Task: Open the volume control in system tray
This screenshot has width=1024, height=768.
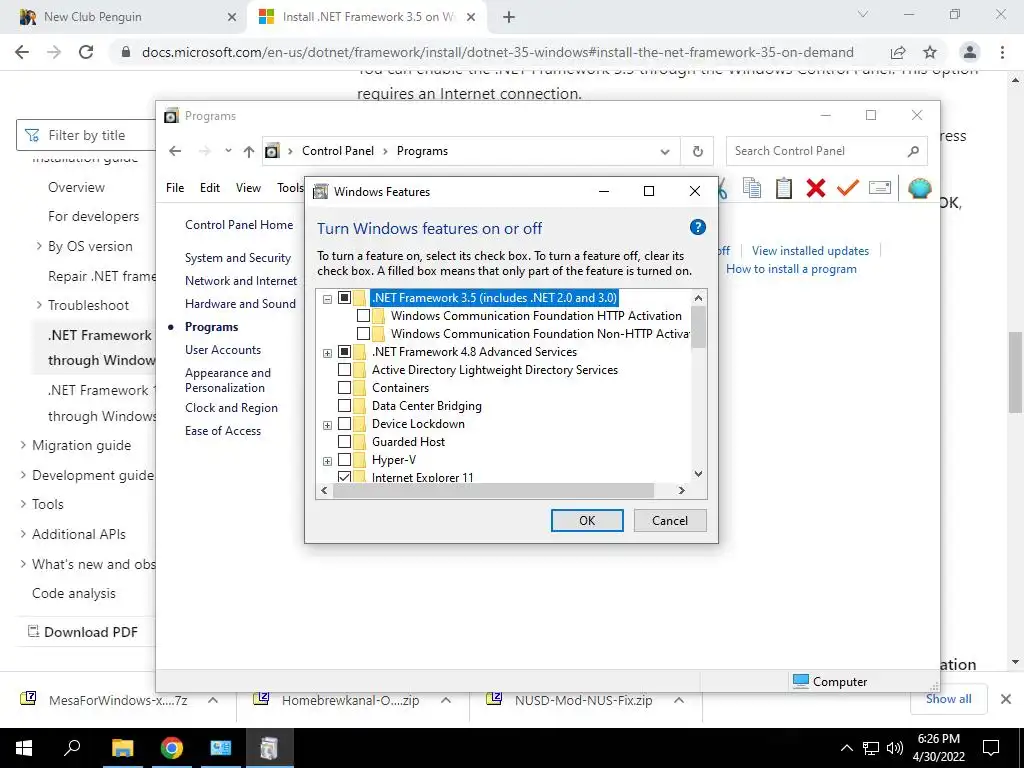Action: 895,748
